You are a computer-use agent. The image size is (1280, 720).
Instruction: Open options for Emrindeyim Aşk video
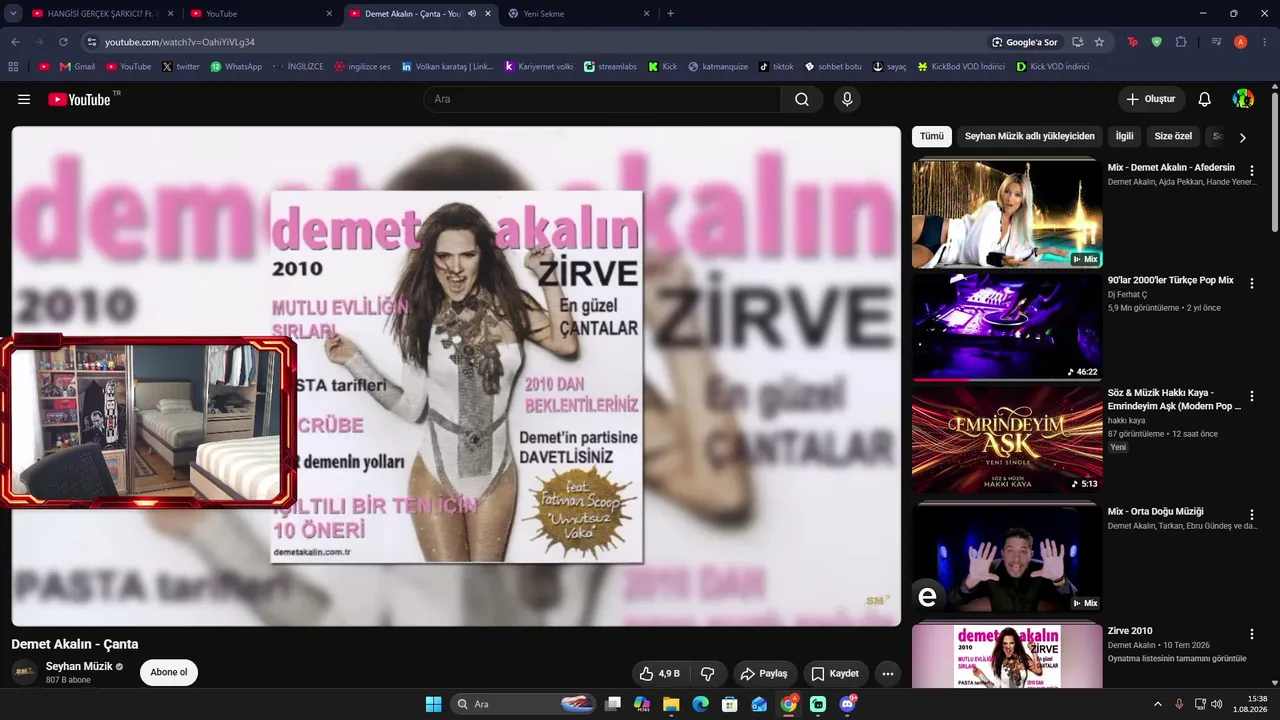pyautogui.click(x=1251, y=397)
